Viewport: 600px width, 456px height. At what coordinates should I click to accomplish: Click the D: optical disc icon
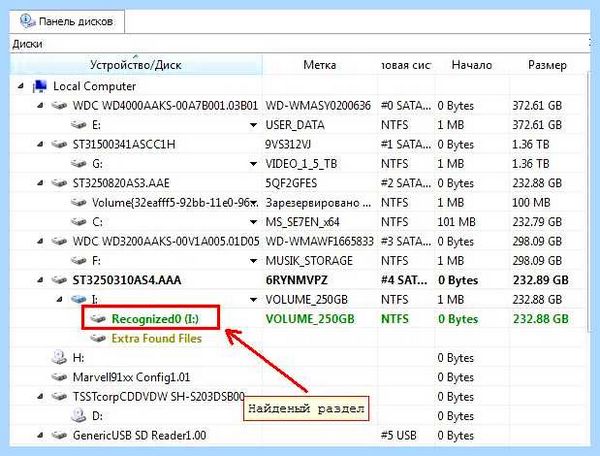[x=79, y=415]
